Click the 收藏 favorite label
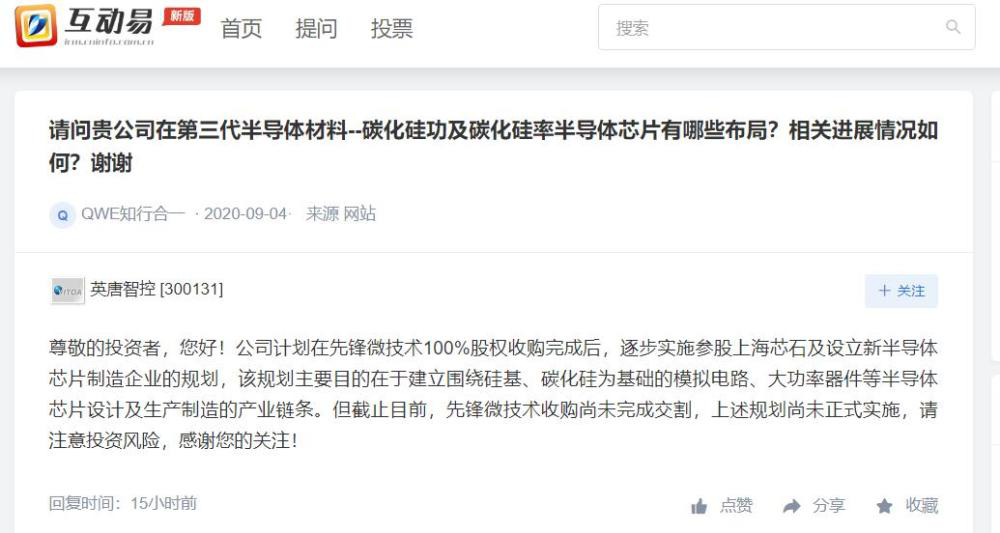The image size is (1000, 533). pyautogui.click(x=922, y=506)
